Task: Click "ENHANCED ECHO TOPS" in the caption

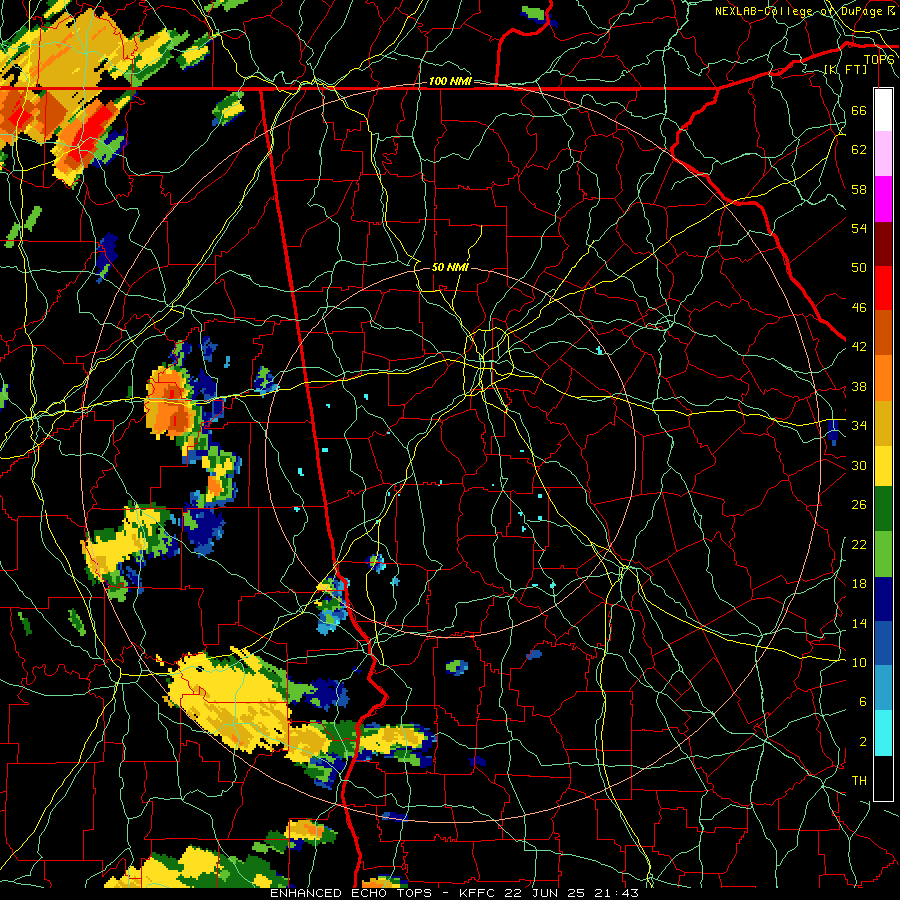Action: 351,893
